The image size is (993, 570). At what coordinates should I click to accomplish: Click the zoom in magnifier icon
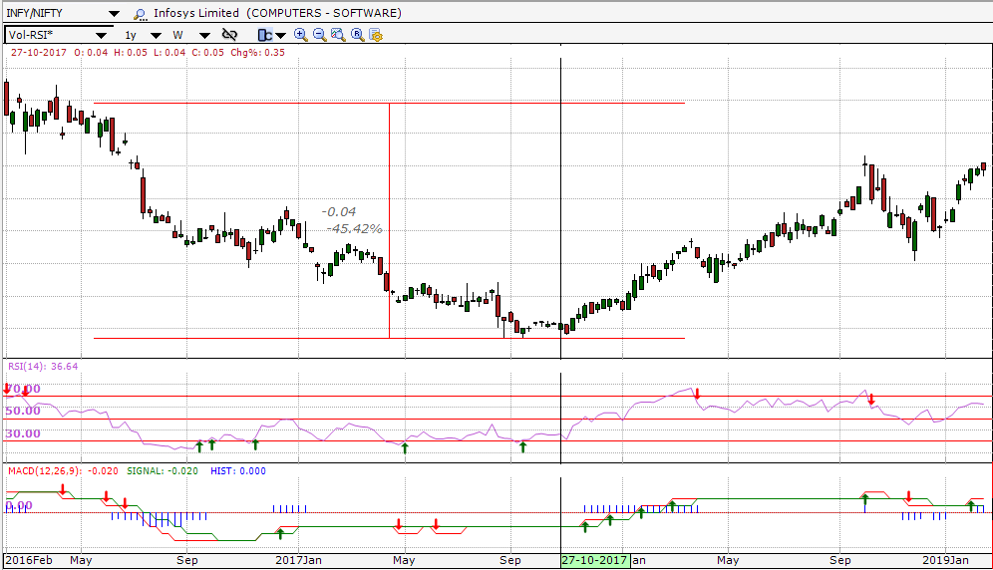(x=300, y=34)
